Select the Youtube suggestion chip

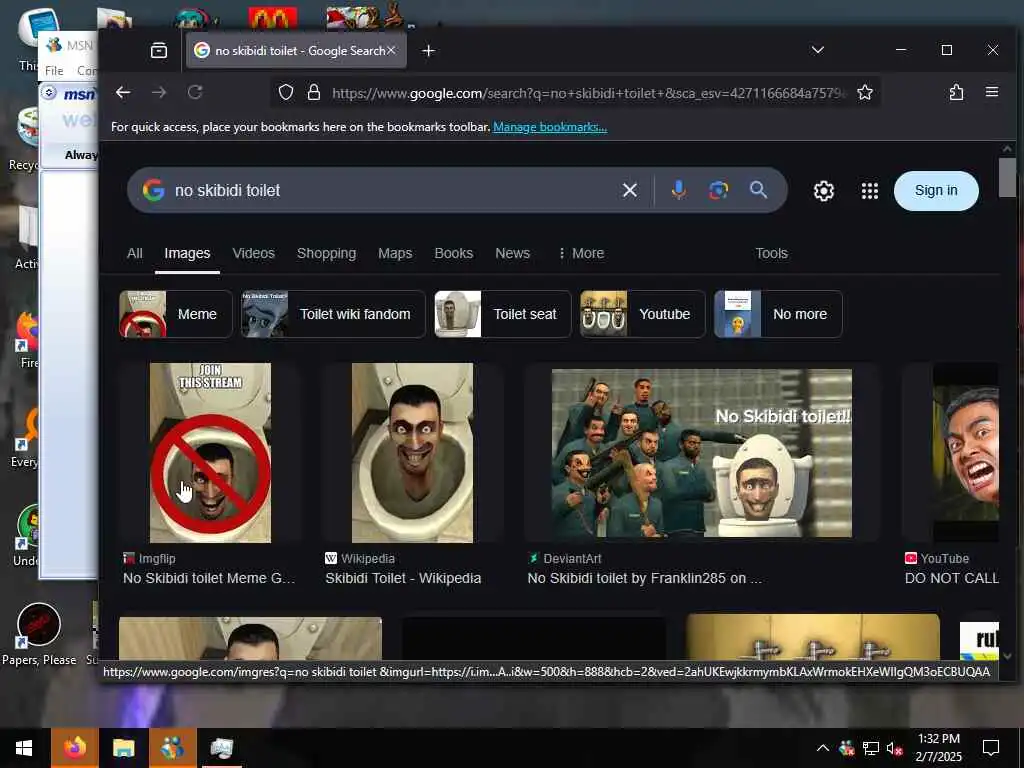click(643, 314)
